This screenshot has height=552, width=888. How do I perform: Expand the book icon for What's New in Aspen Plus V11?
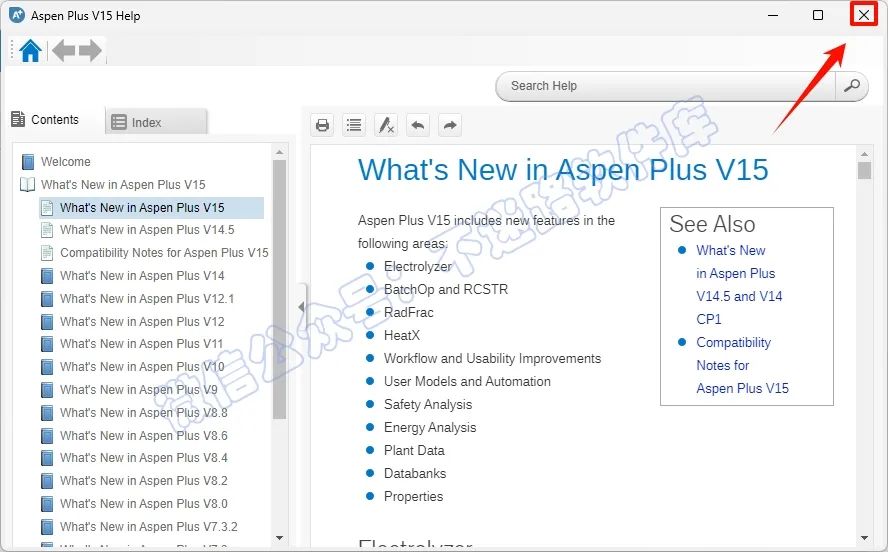47,344
